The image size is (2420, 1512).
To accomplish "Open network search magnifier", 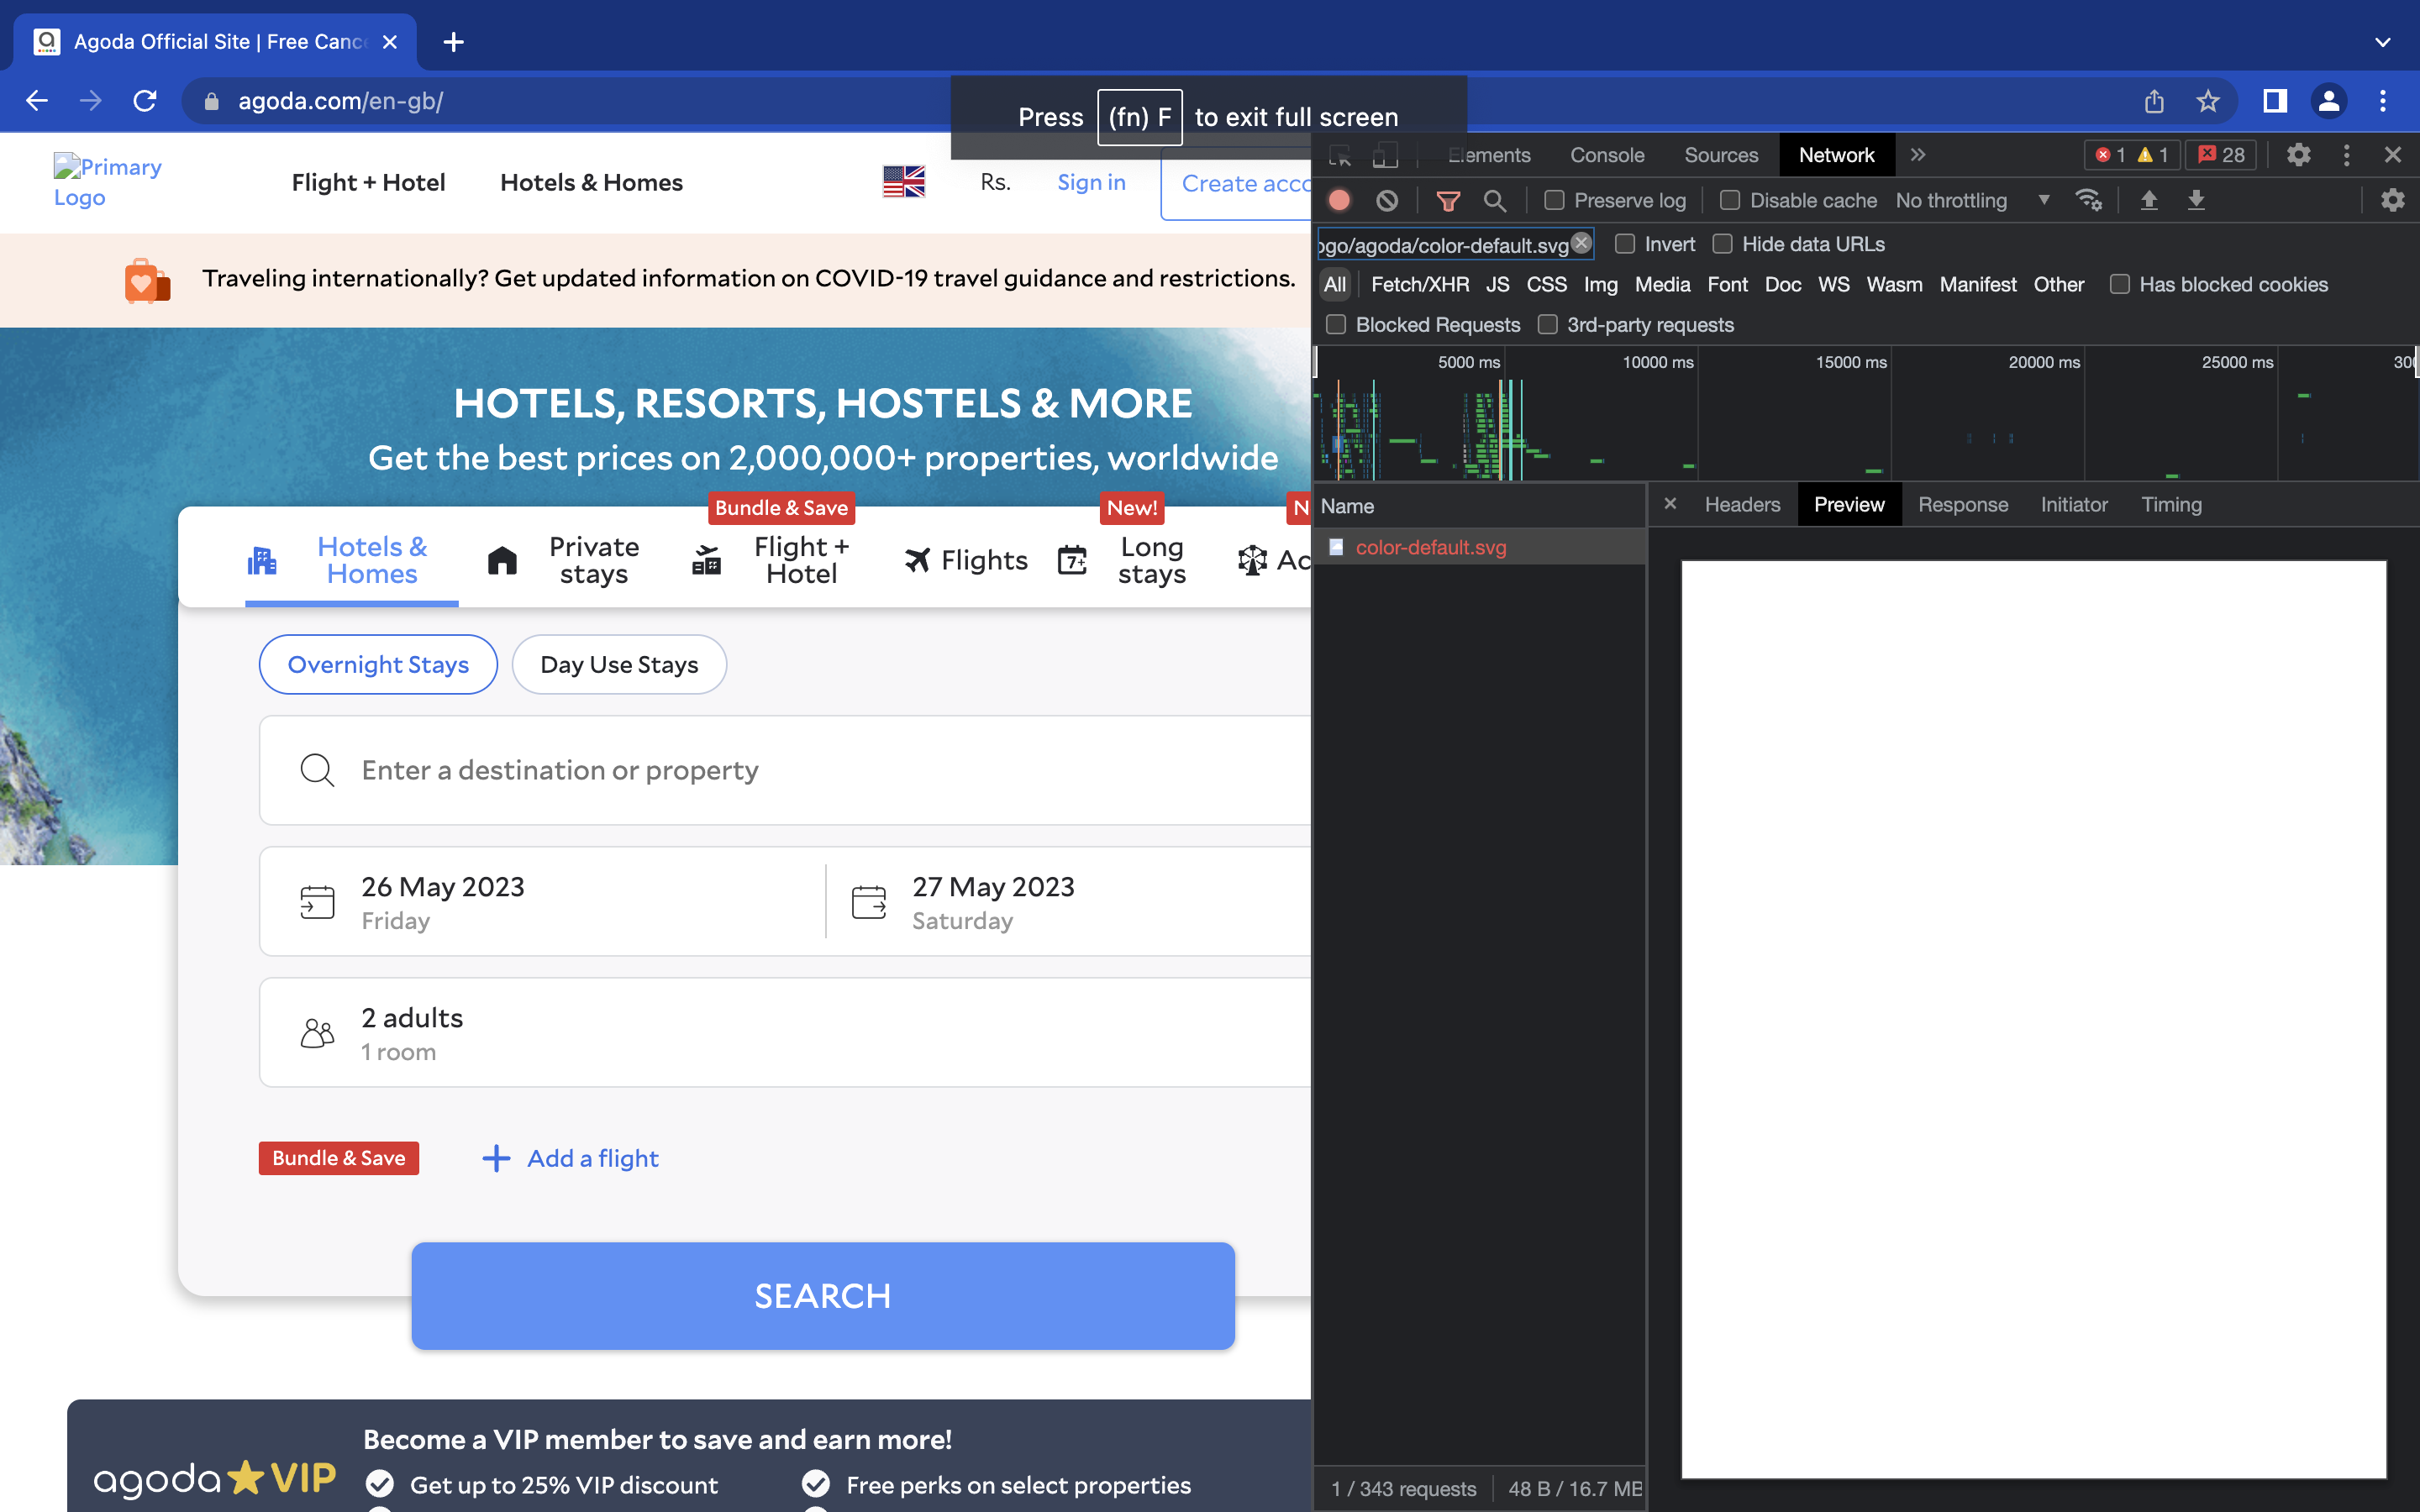I will (x=1494, y=200).
